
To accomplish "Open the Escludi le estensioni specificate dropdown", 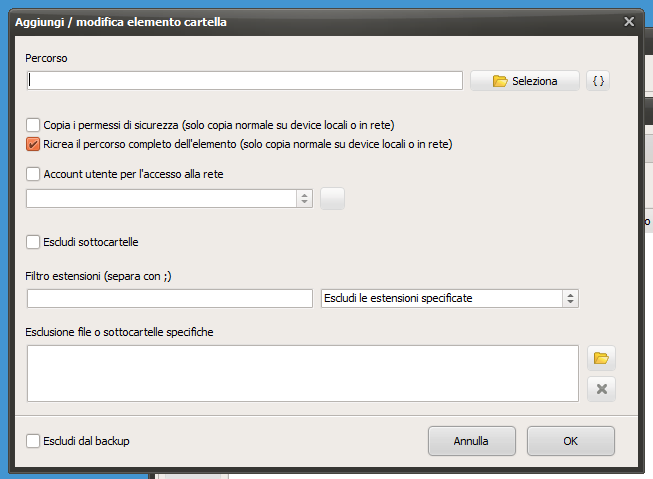I will tap(450, 298).
